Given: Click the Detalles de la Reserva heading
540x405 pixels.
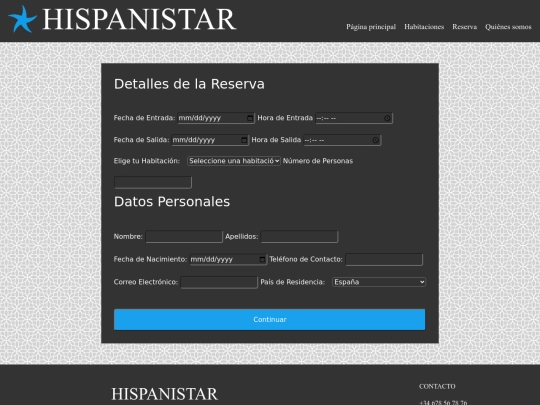Looking at the screenshot, I should pyautogui.click(x=189, y=84).
